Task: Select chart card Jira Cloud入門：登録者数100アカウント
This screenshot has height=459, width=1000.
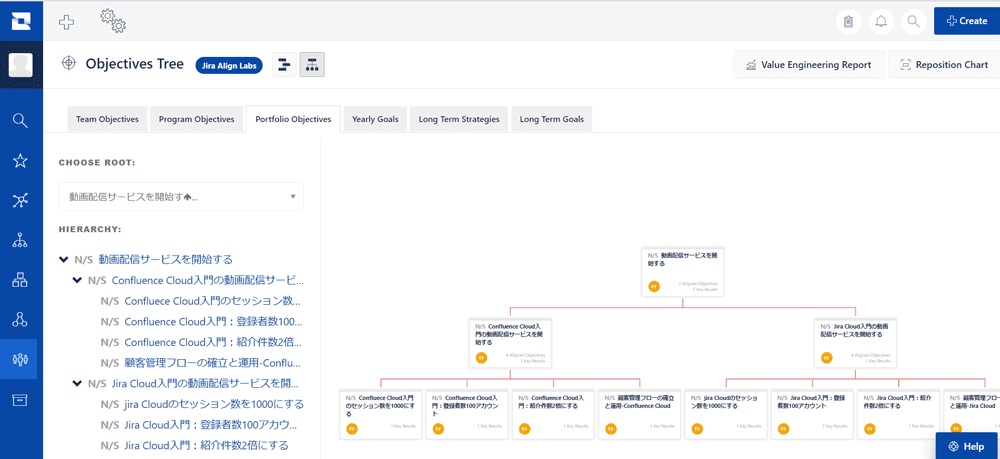Action: point(812,414)
